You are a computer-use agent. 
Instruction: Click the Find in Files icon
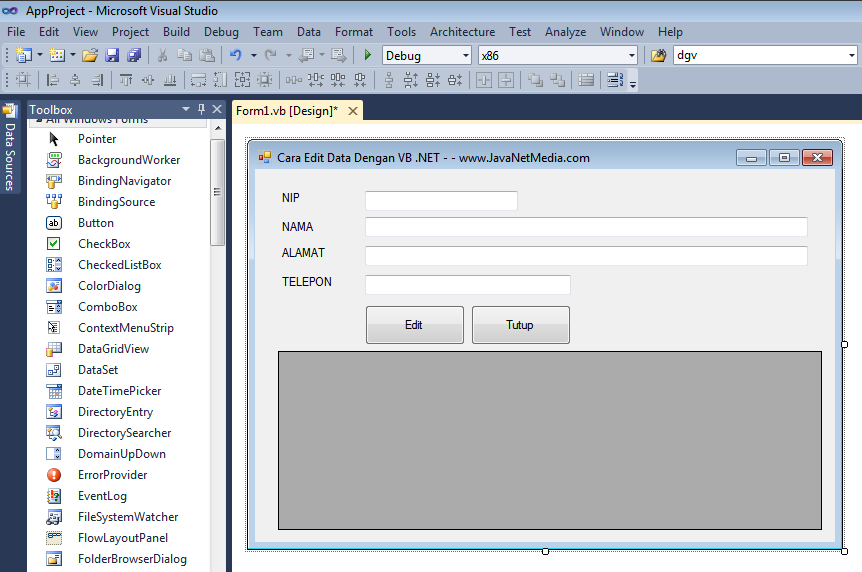pos(658,55)
